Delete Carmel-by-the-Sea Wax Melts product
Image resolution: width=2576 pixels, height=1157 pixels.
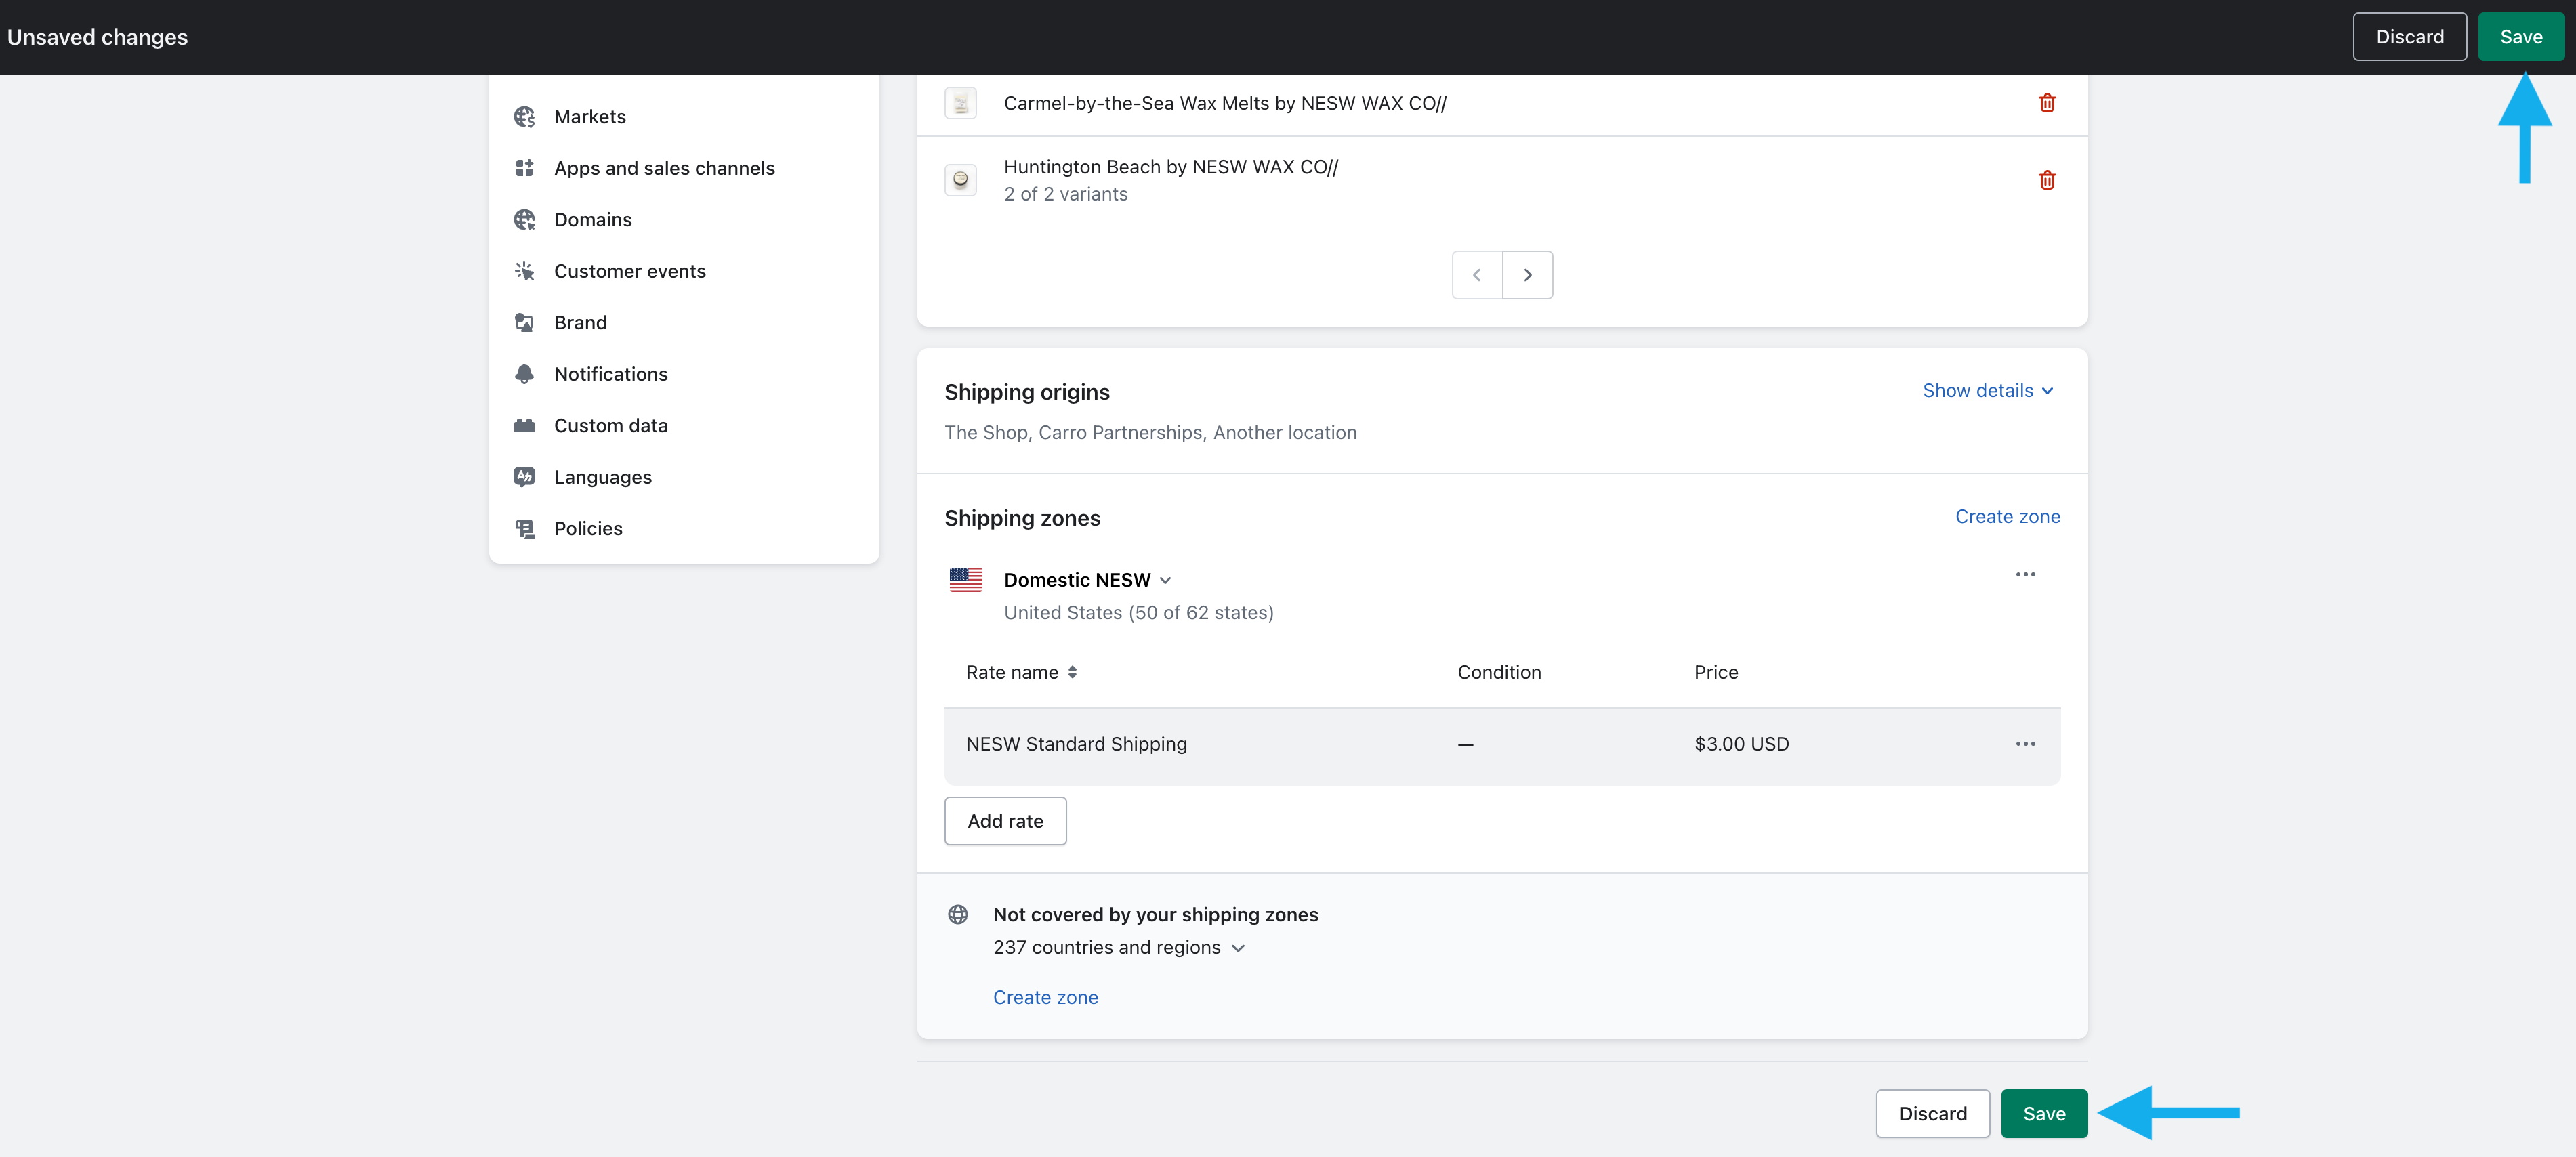[2046, 103]
